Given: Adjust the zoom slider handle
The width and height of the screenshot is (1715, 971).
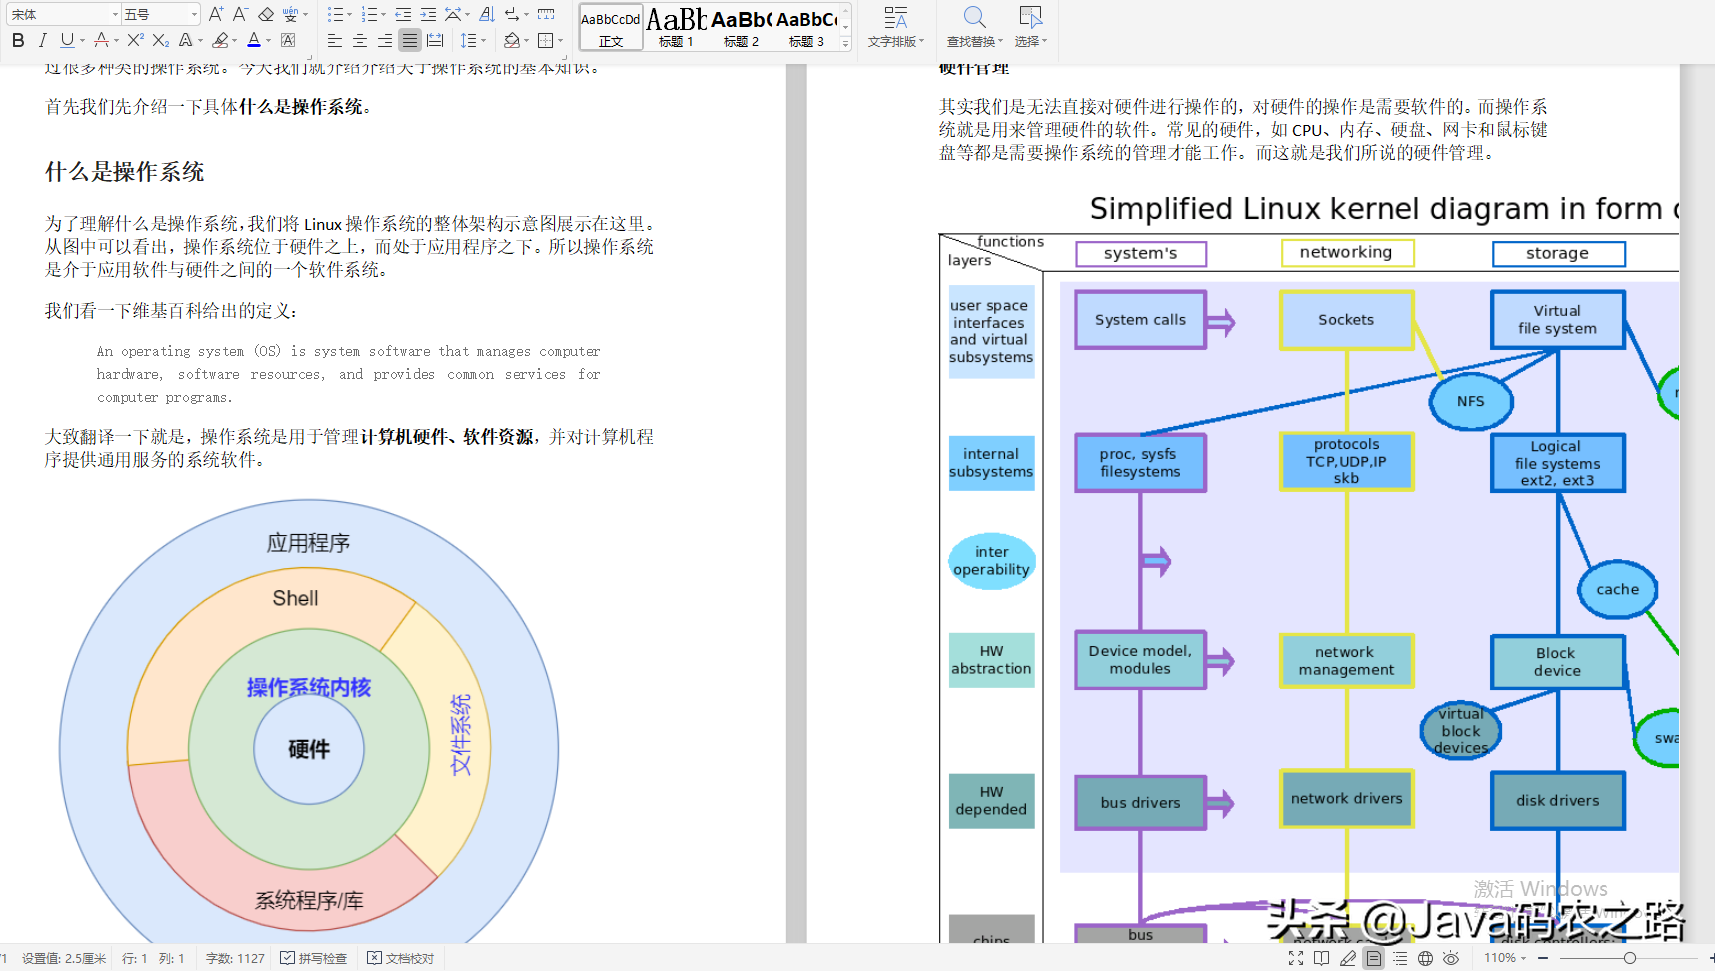Looking at the screenshot, I should tap(1629, 958).
